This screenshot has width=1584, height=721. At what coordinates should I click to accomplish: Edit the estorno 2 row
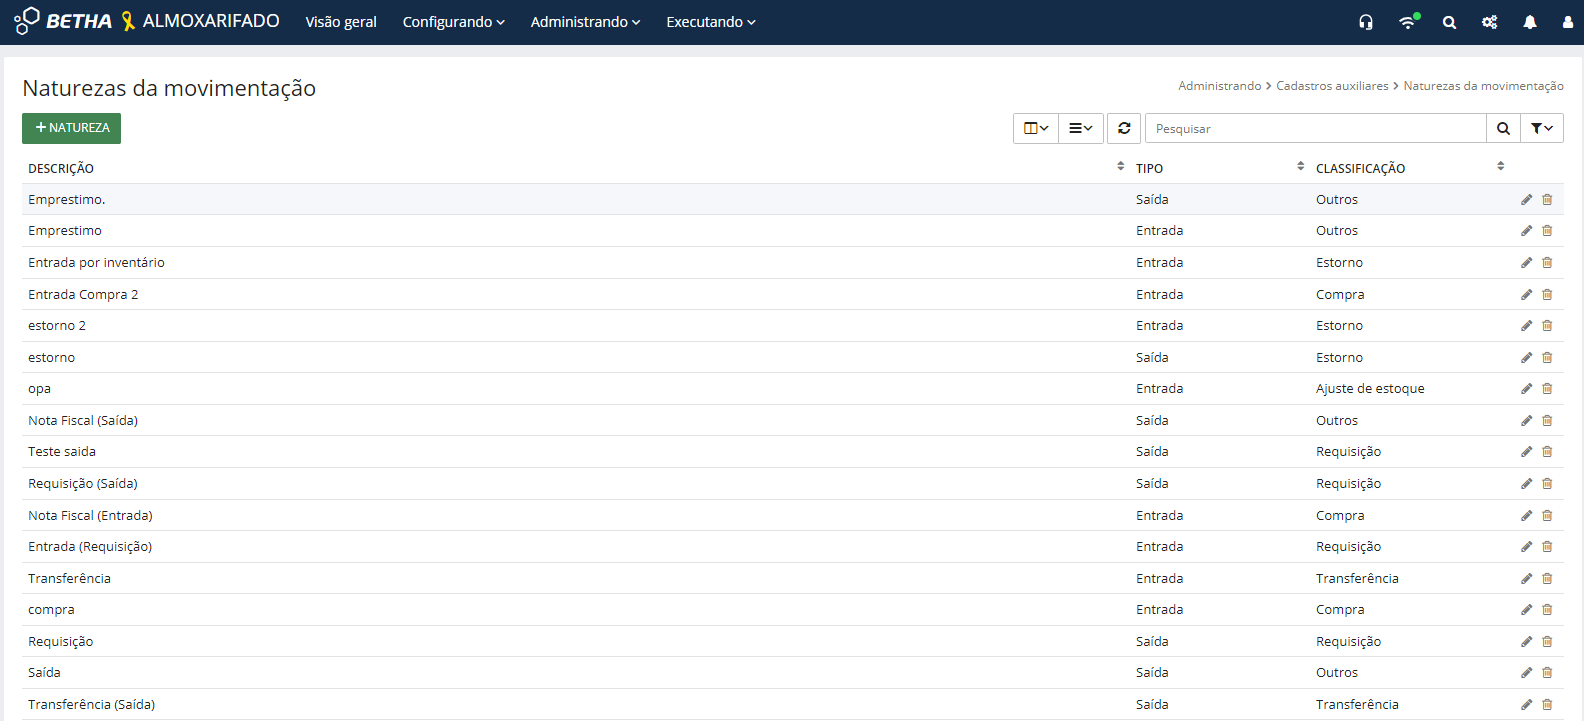click(1527, 326)
